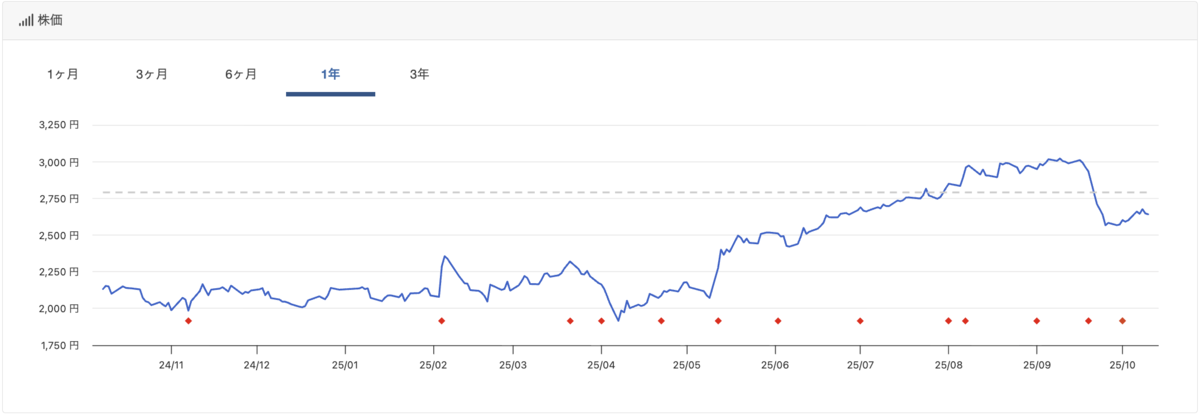This screenshot has width=1200, height=417.
Task: Click the 25/02 date axis label
Action: [433, 365]
